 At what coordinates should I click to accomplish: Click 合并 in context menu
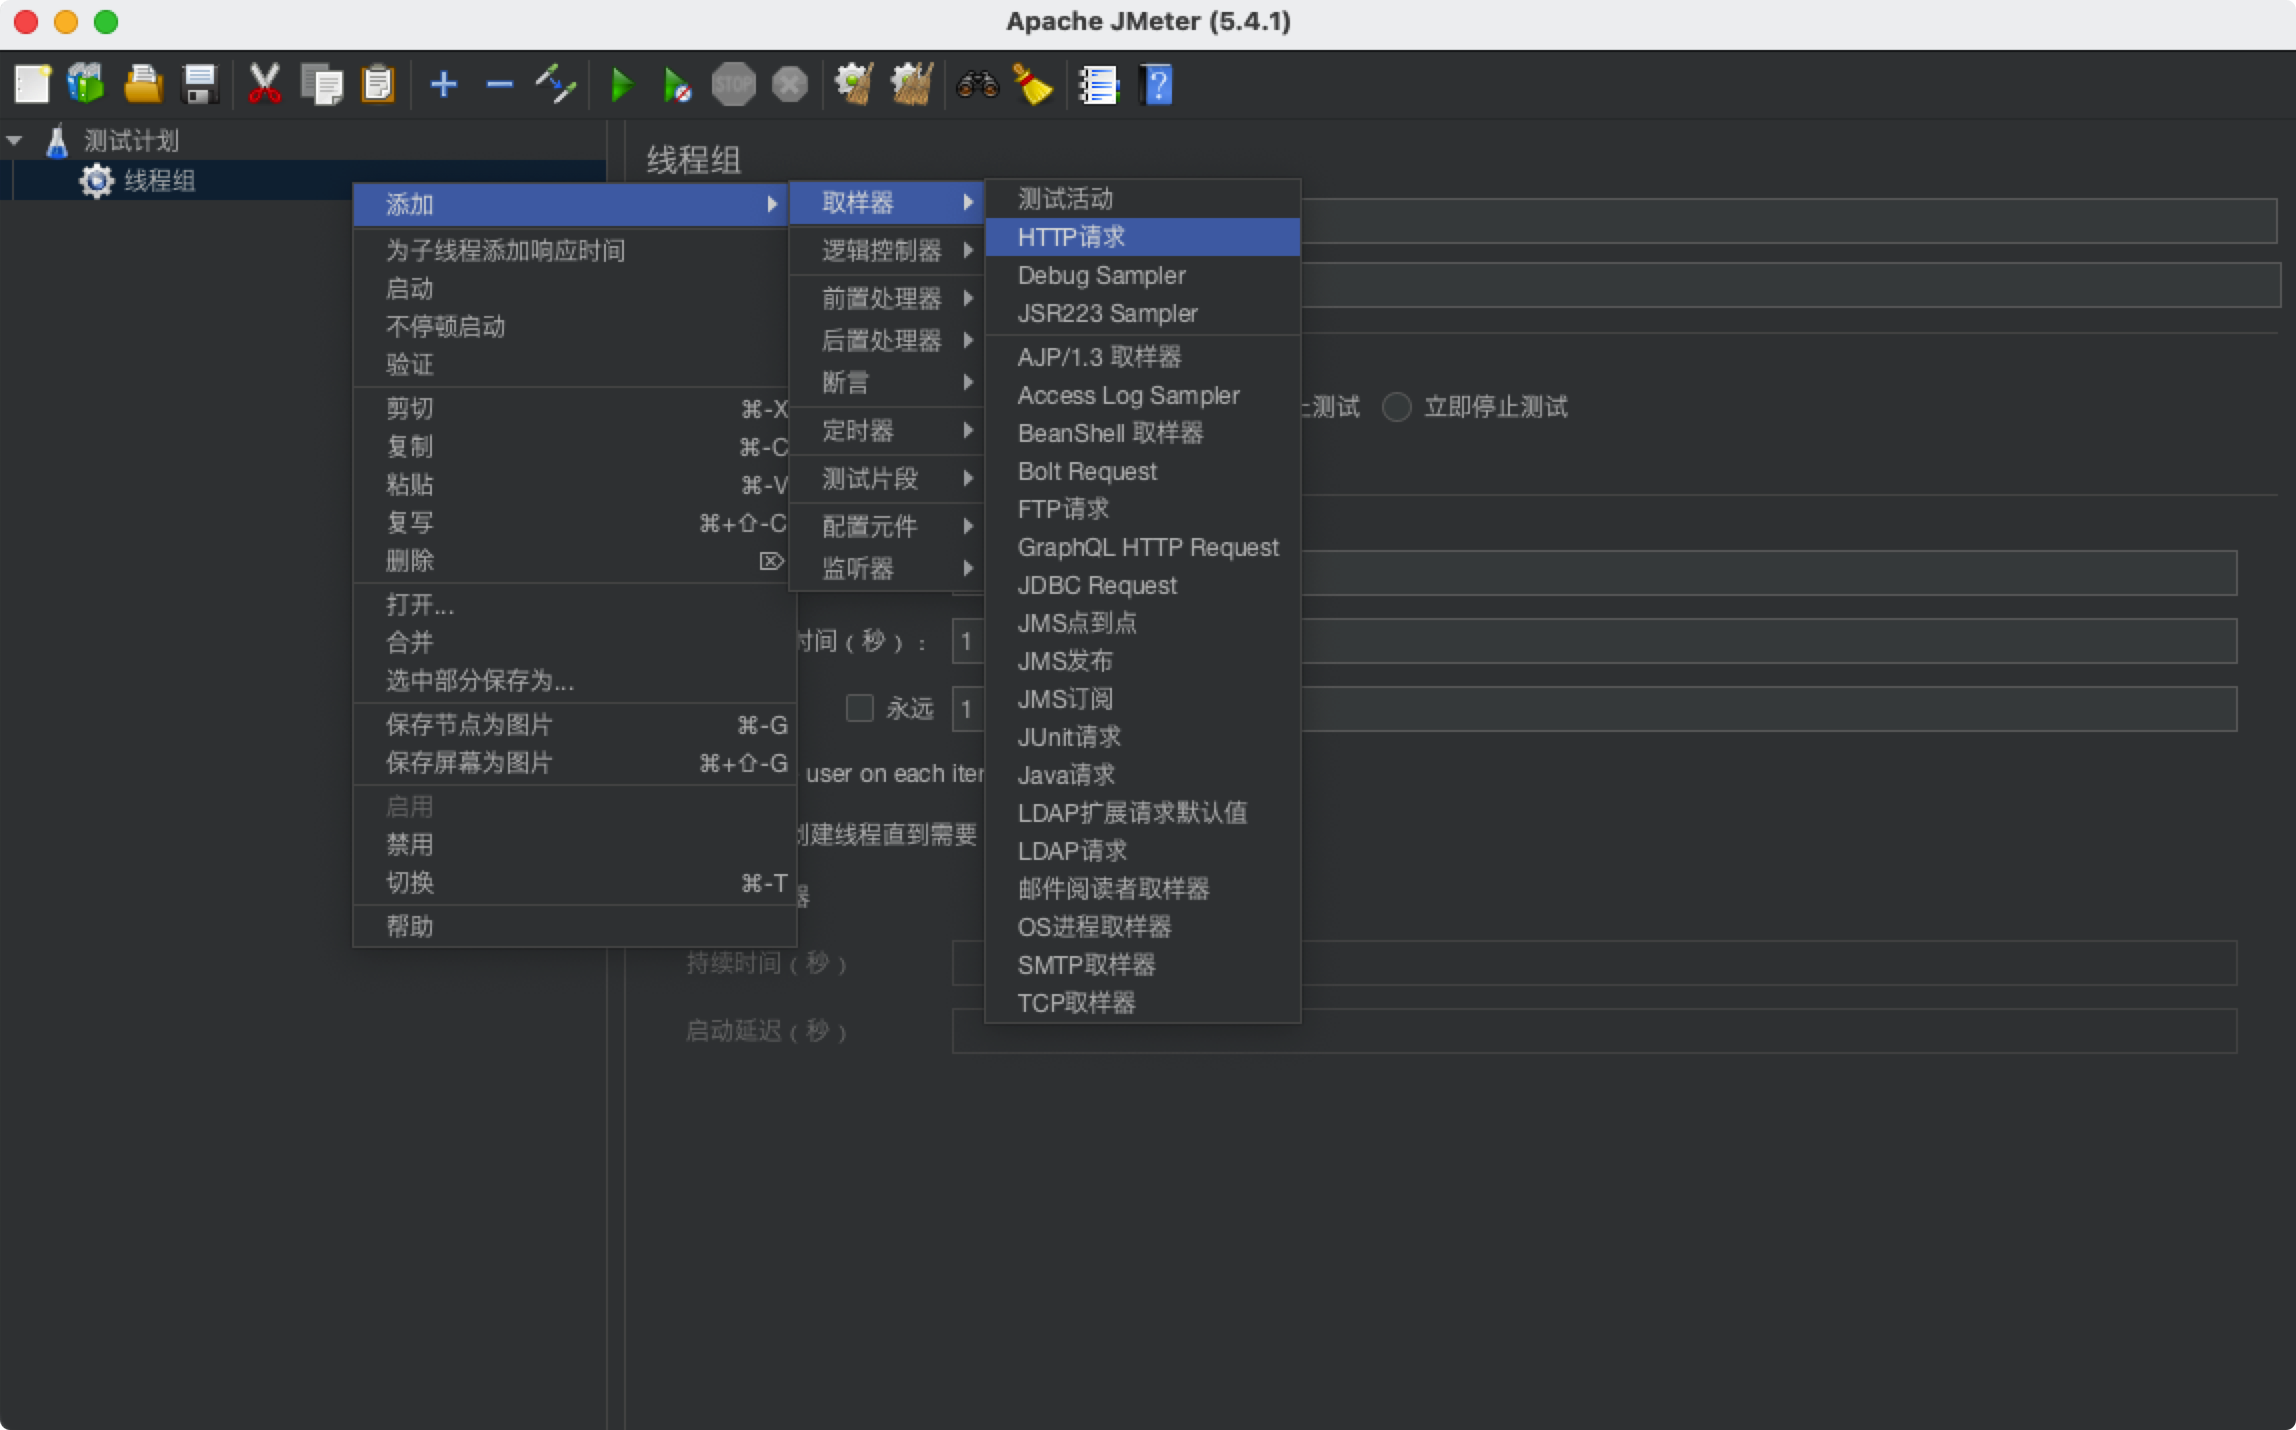click(x=573, y=643)
